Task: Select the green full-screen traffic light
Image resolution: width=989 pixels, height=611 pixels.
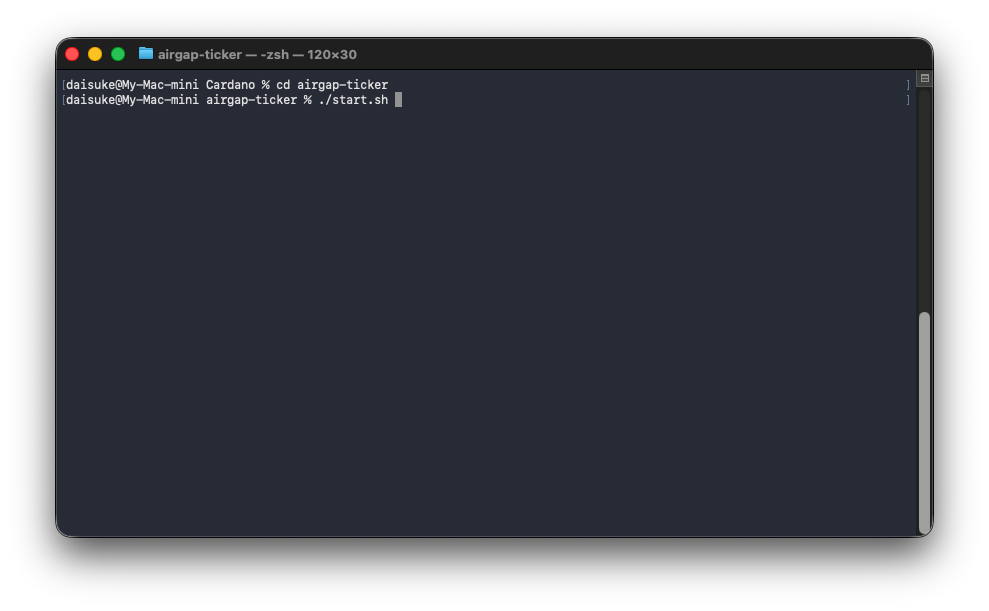Action: tap(117, 54)
